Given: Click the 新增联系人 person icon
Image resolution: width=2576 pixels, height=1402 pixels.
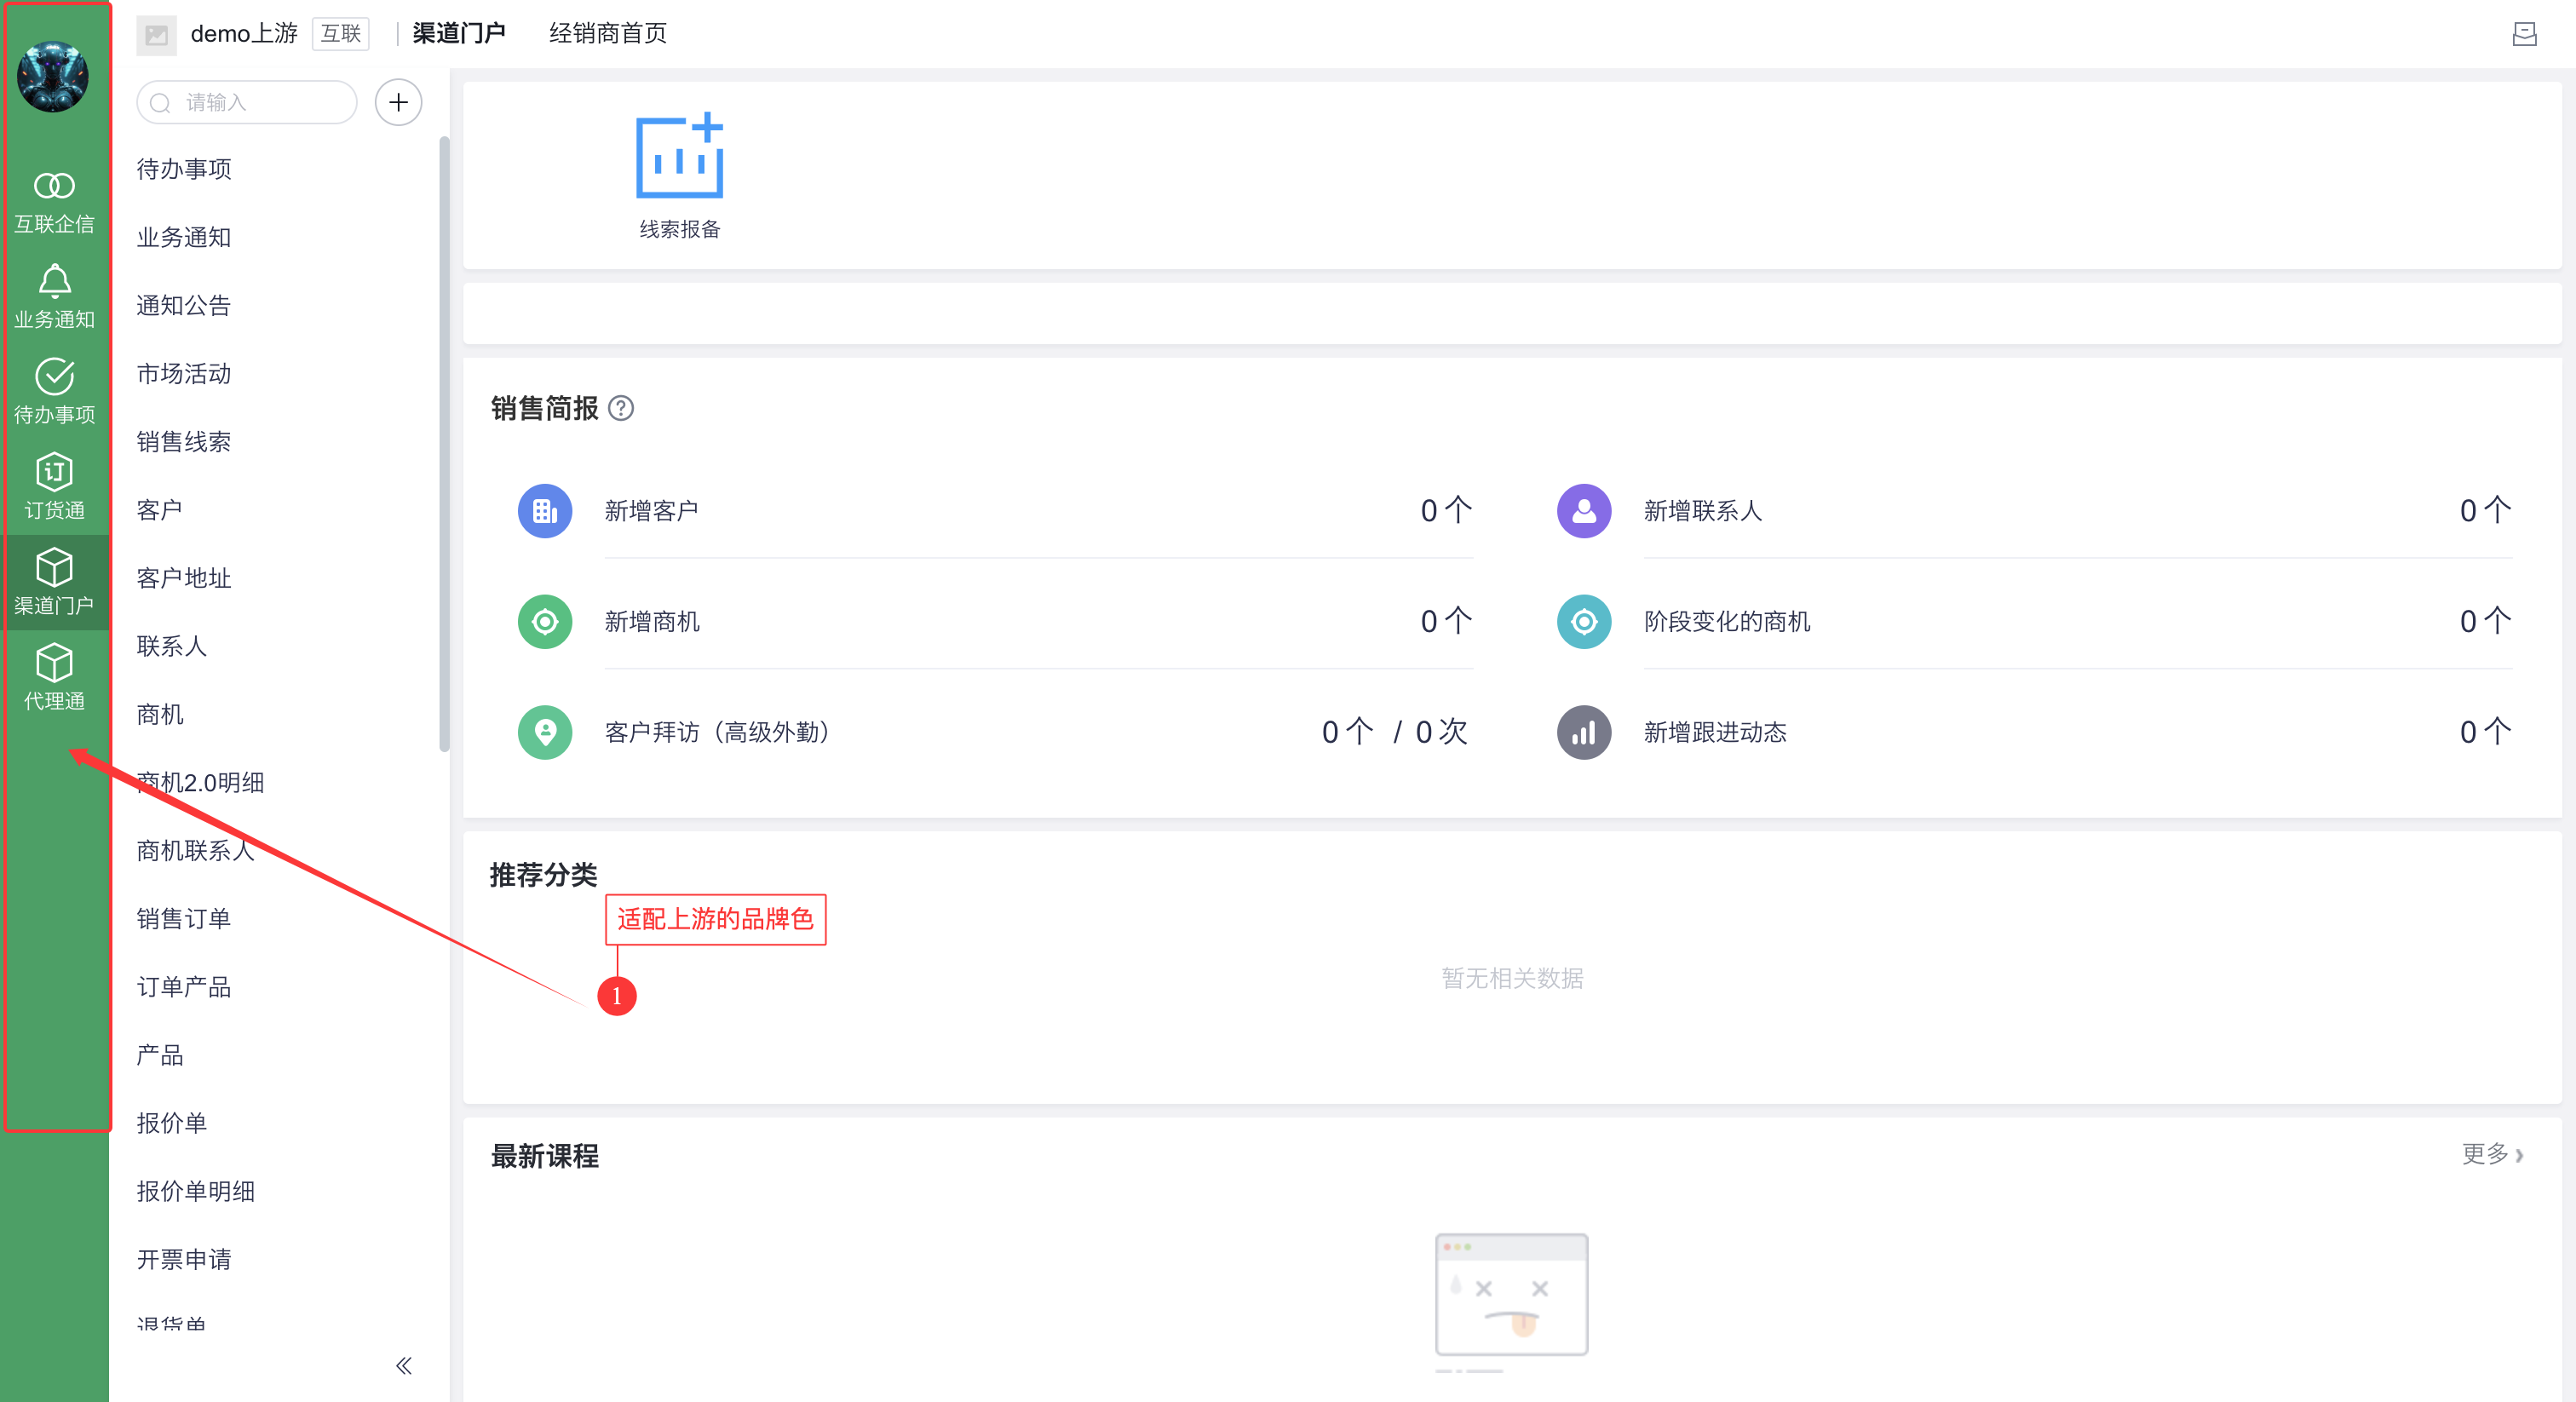Looking at the screenshot, I should click(1584, 511).
